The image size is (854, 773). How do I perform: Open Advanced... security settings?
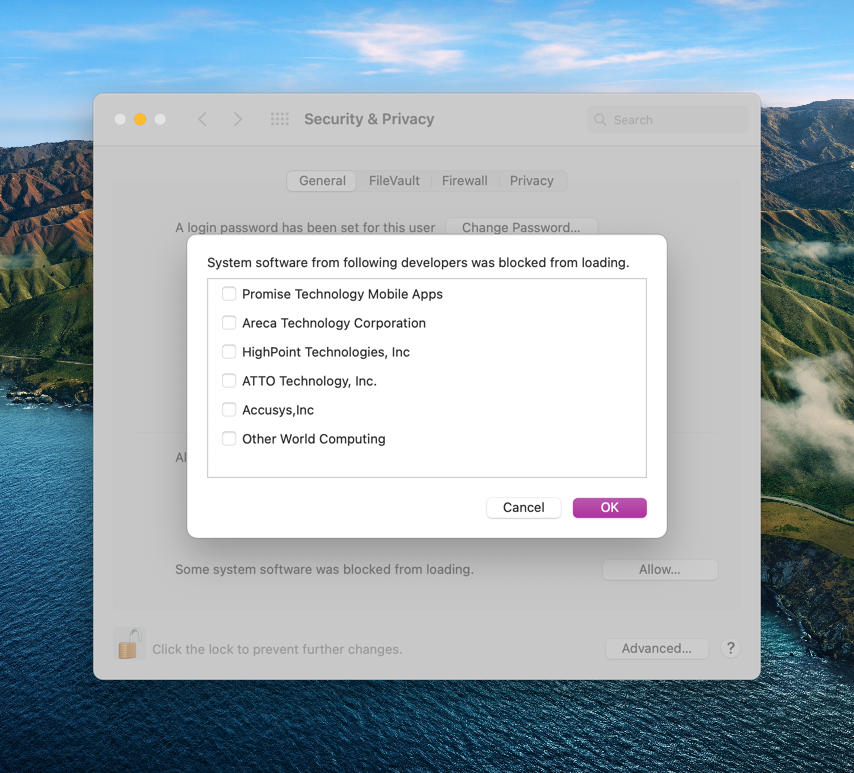[x=657, y=649]
